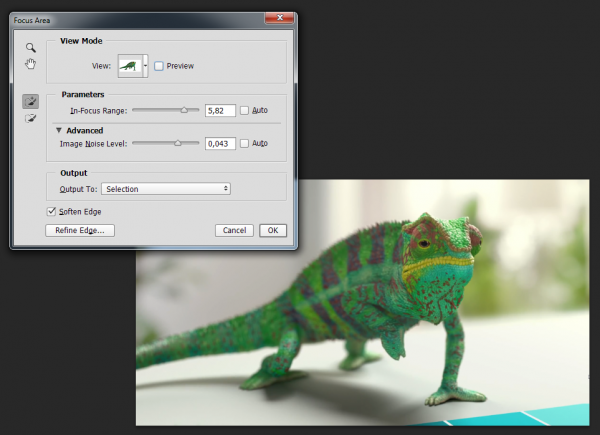Toggle Auto for In-Focus Range
Screen dimensions: 600x435
coord(245,110)
